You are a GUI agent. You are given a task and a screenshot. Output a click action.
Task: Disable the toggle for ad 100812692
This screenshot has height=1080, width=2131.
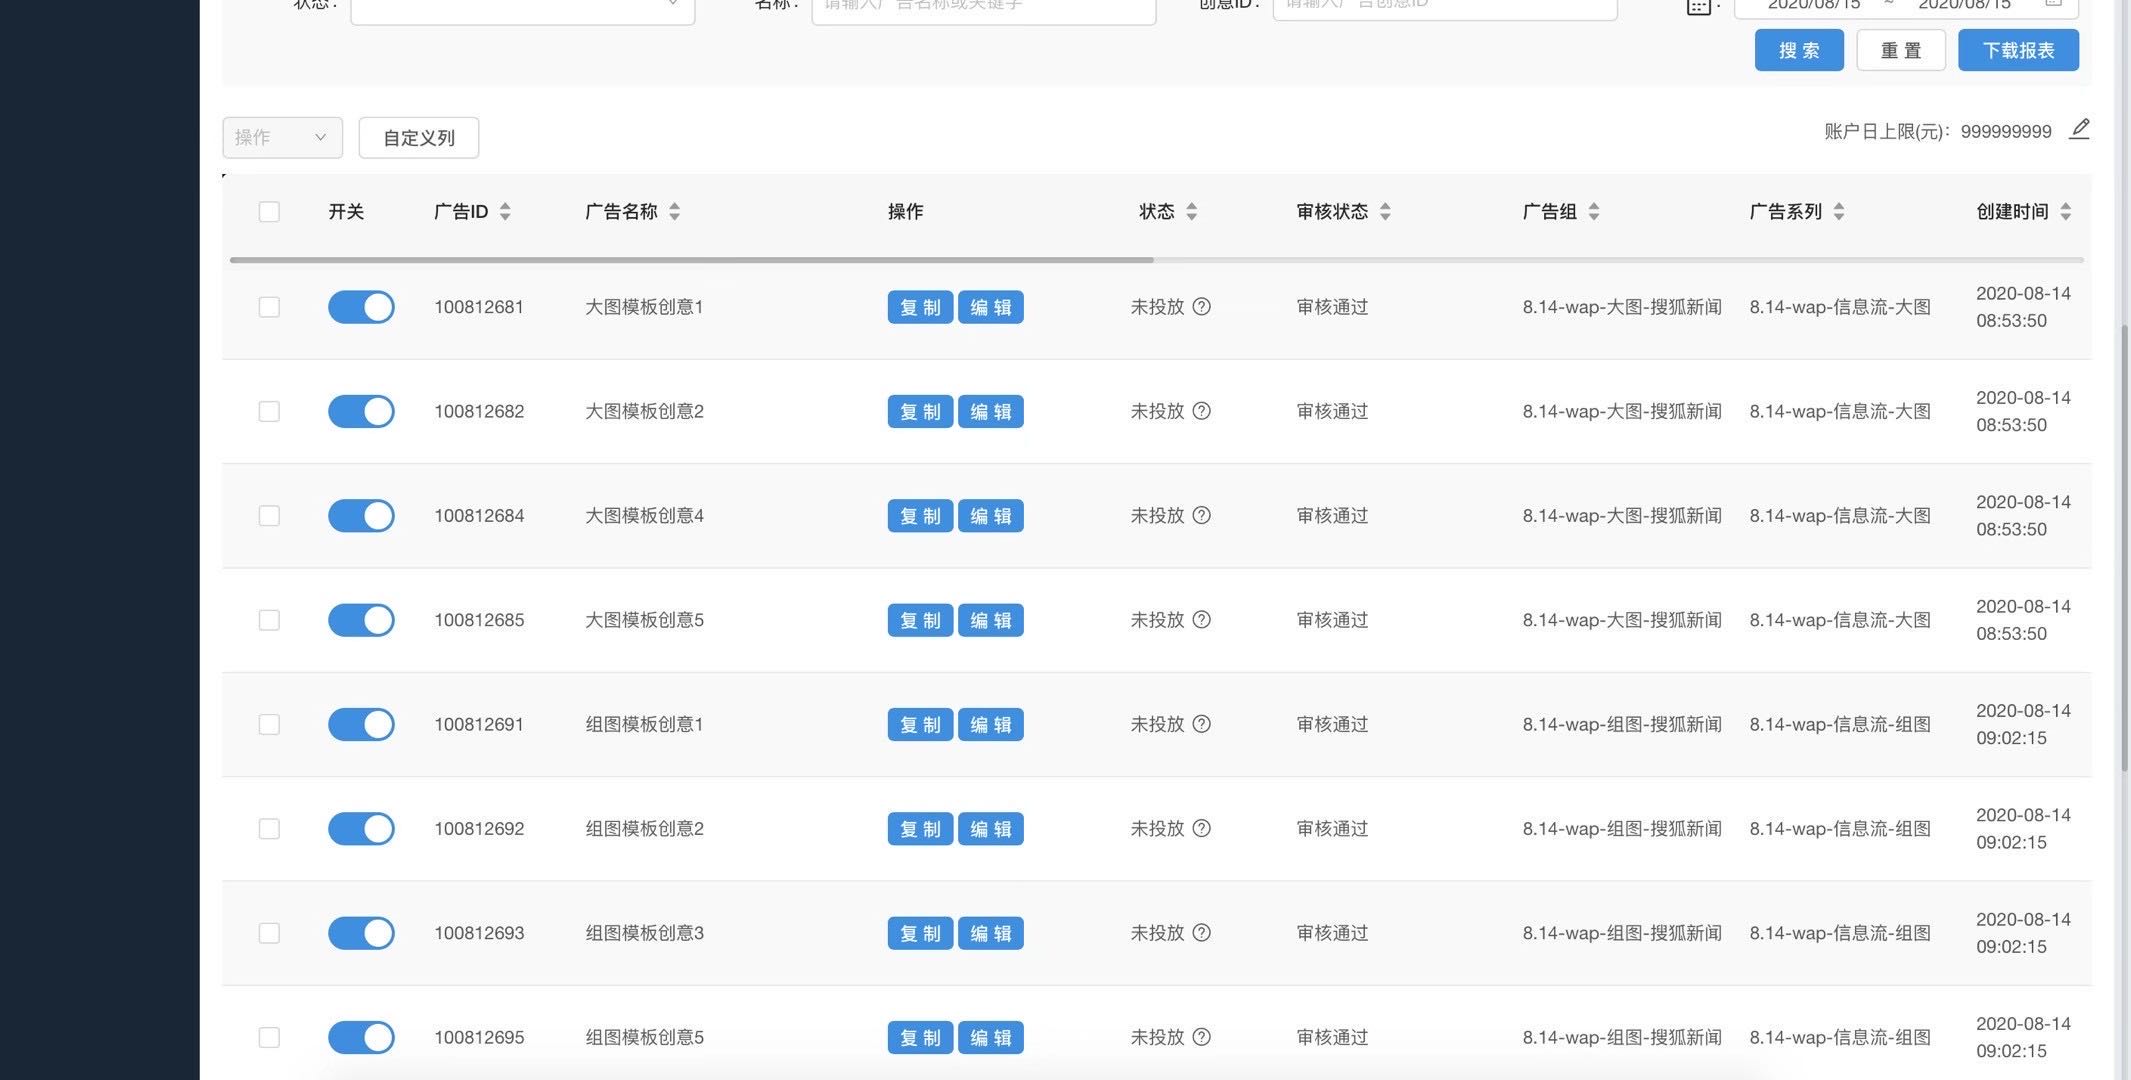click(361, 829)
